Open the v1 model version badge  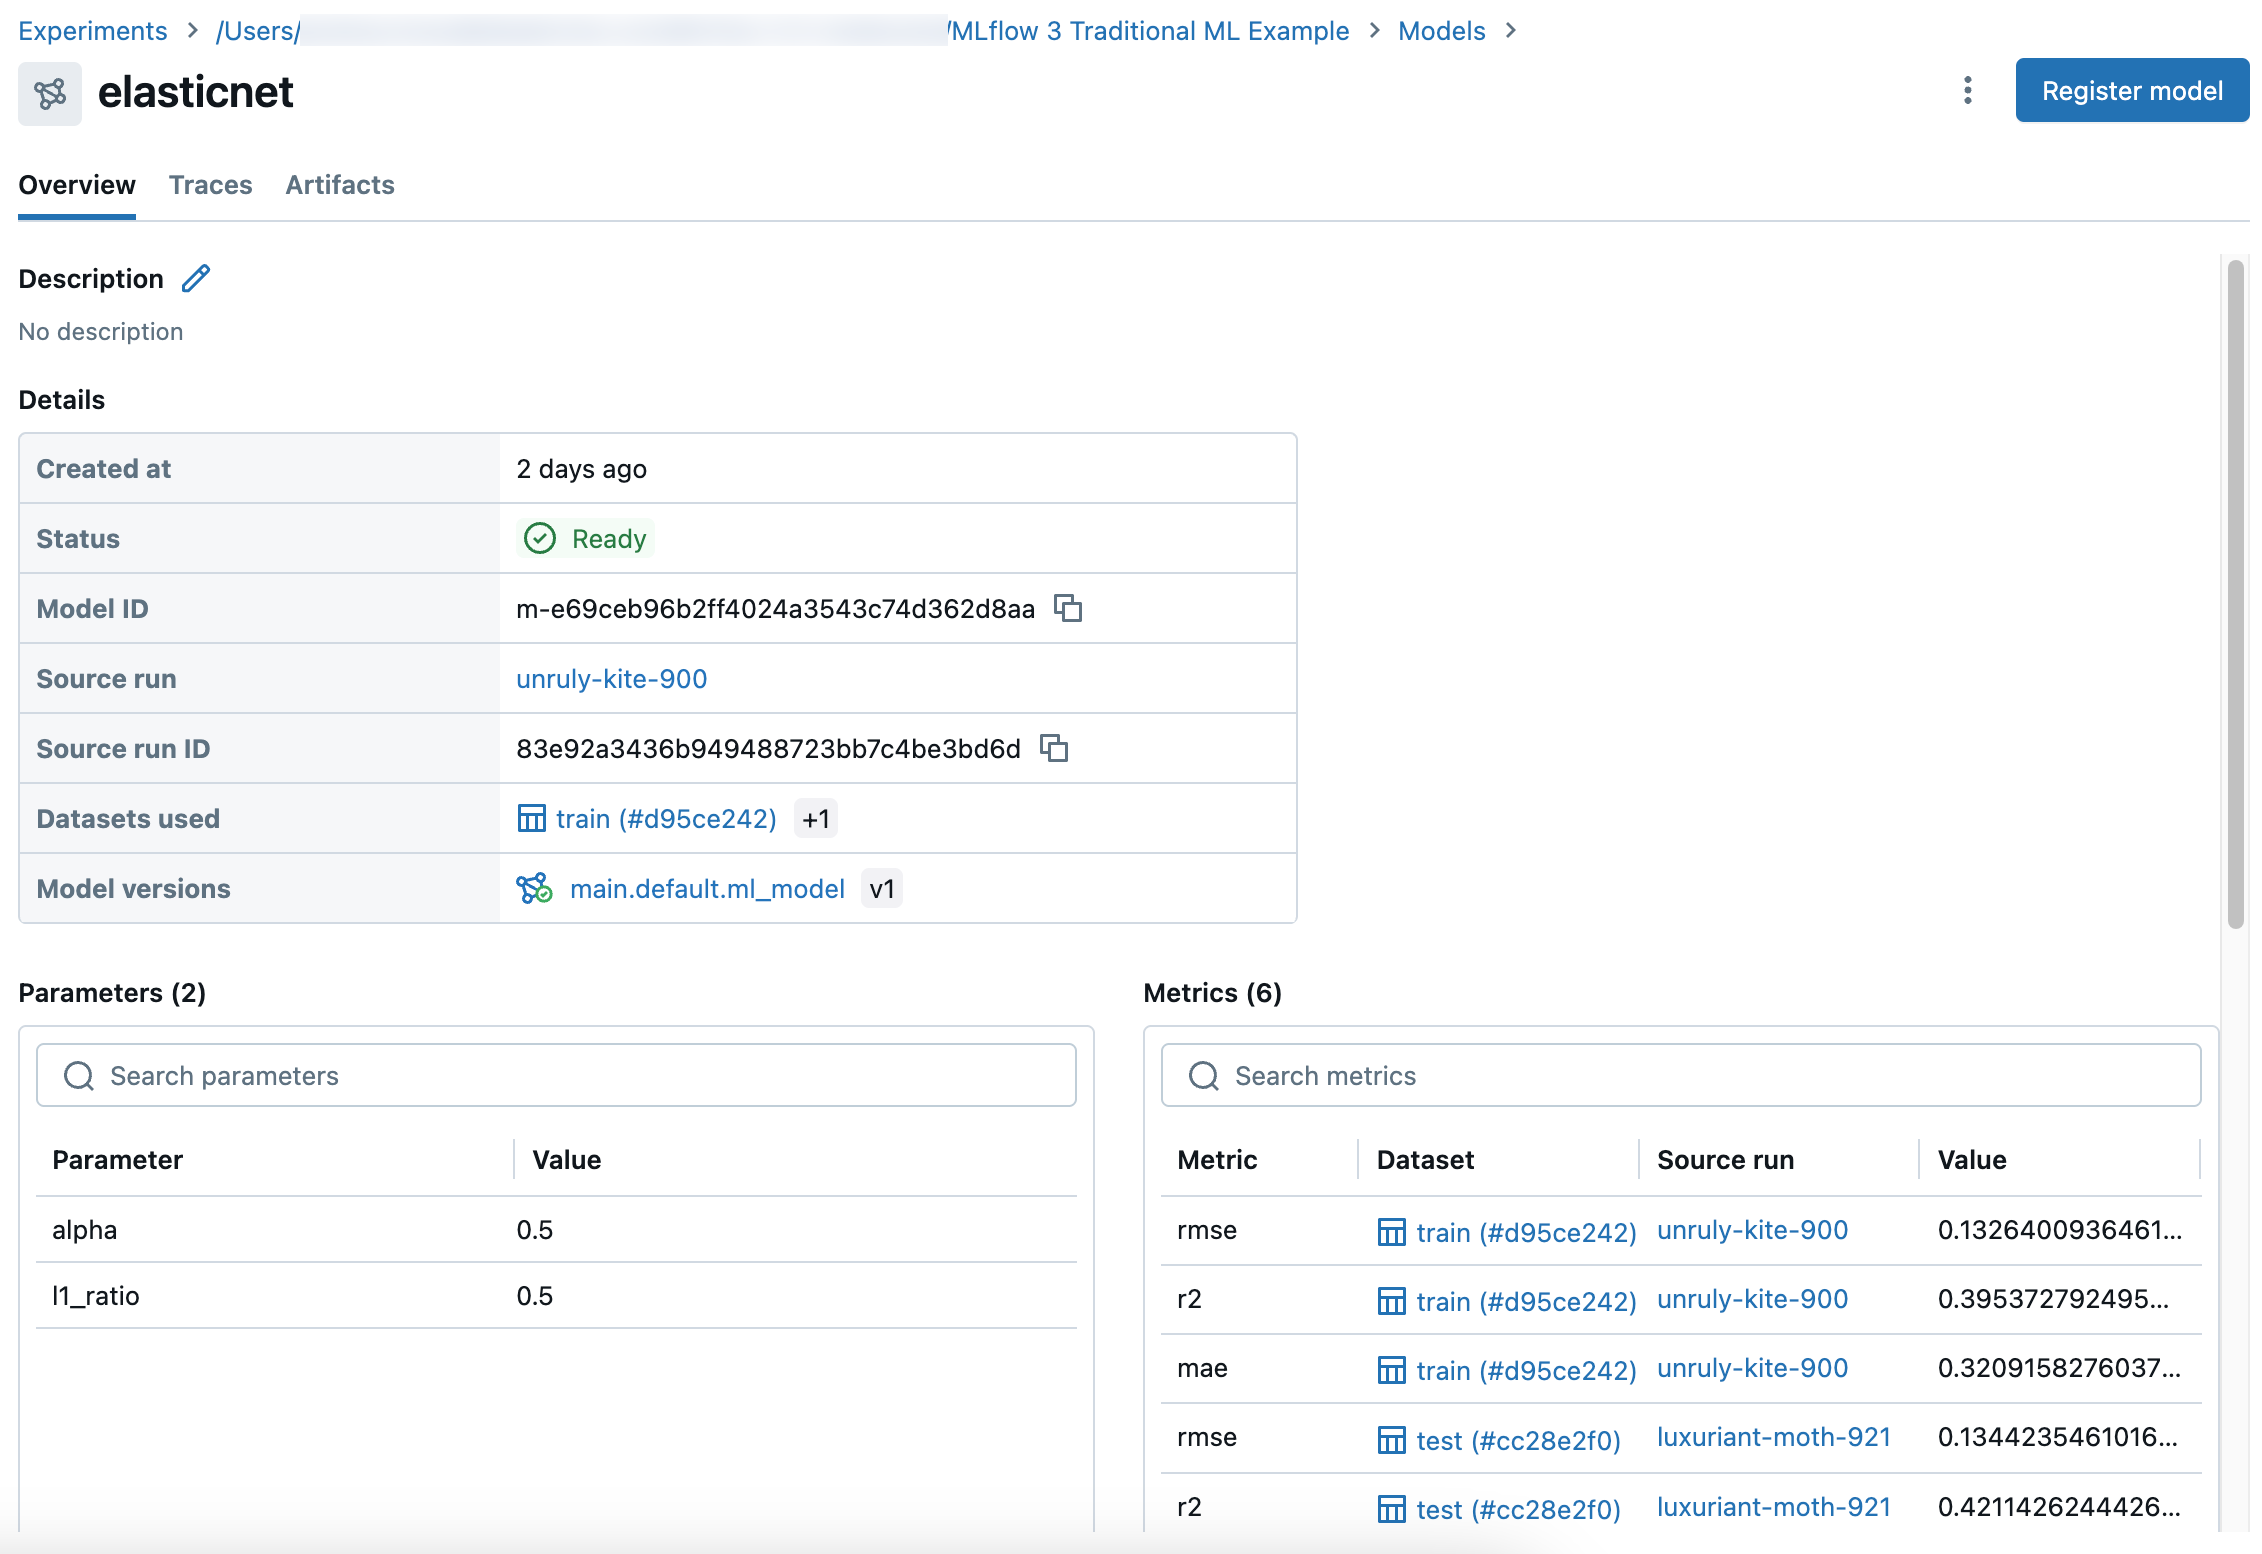[882, 889]
